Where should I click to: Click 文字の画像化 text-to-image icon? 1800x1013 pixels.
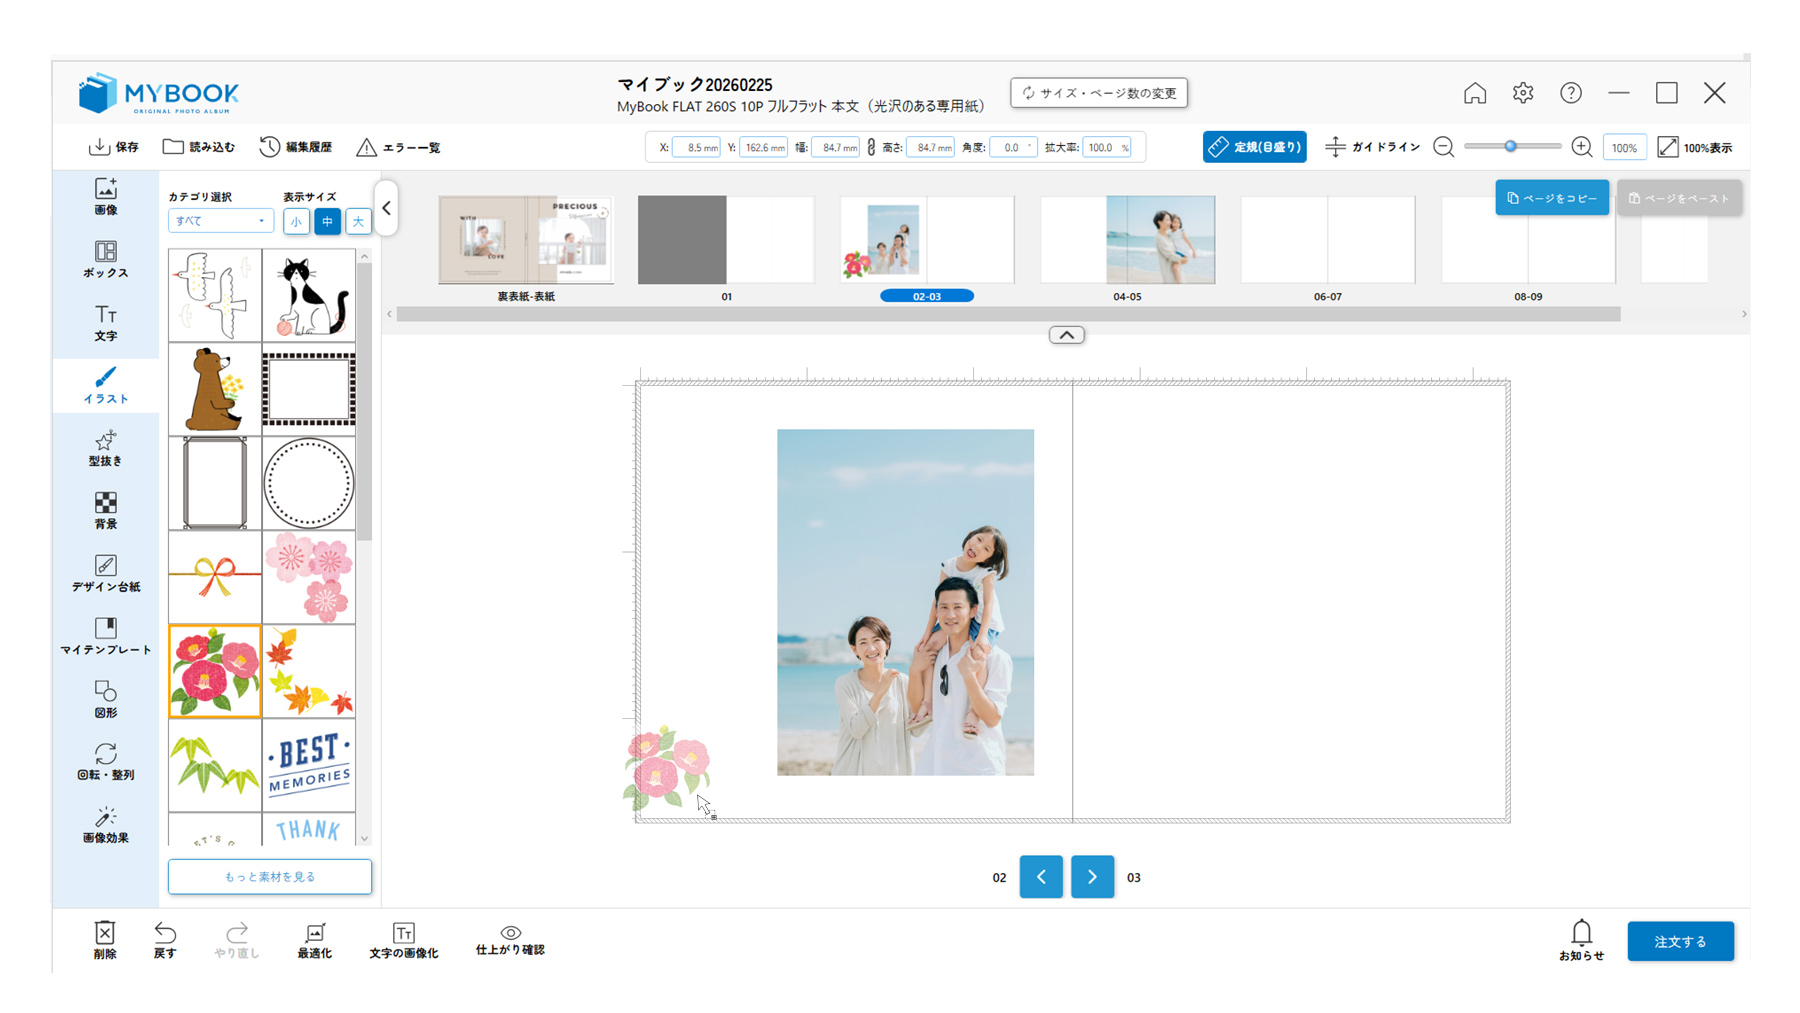404,939
